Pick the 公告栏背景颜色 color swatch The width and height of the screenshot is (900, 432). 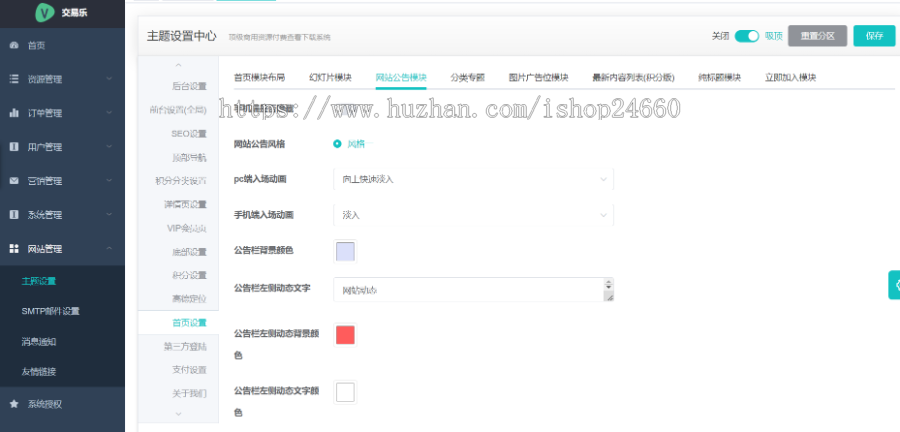(x=345, y=251)
